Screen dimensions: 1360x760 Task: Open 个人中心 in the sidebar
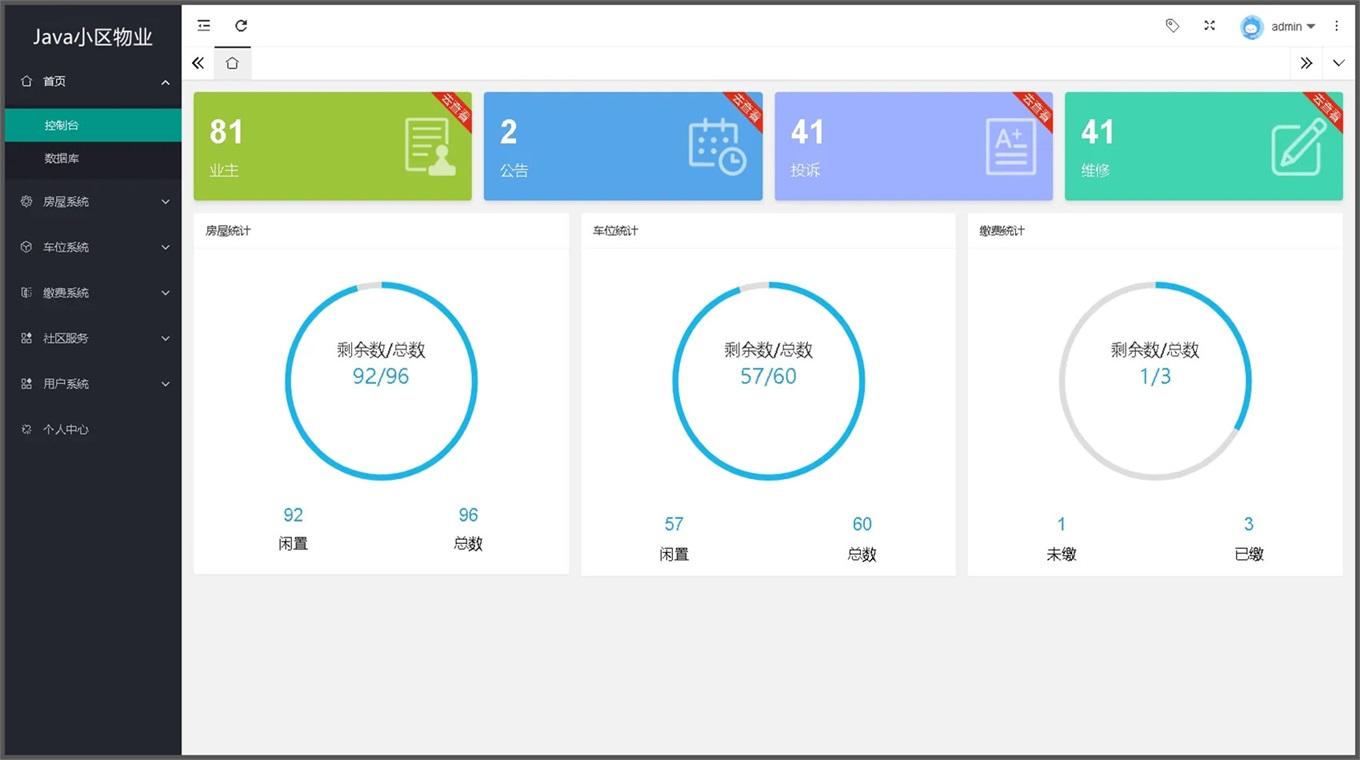click(x=93, y=429)
